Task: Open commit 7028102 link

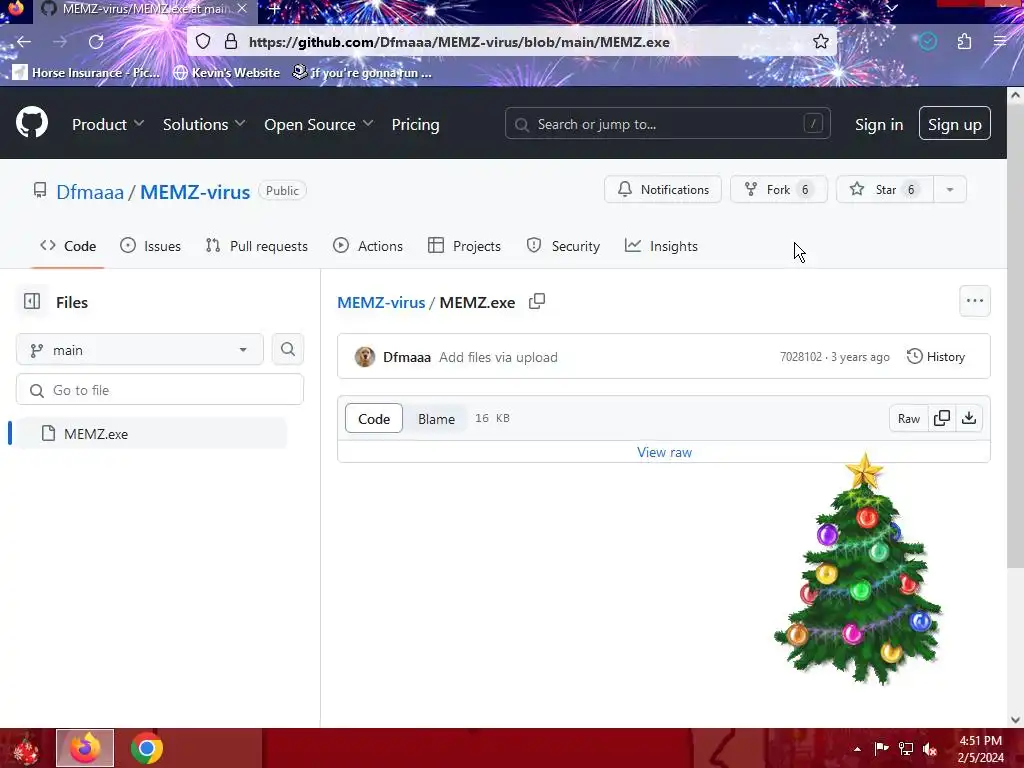Action: (x=801, y=357)
